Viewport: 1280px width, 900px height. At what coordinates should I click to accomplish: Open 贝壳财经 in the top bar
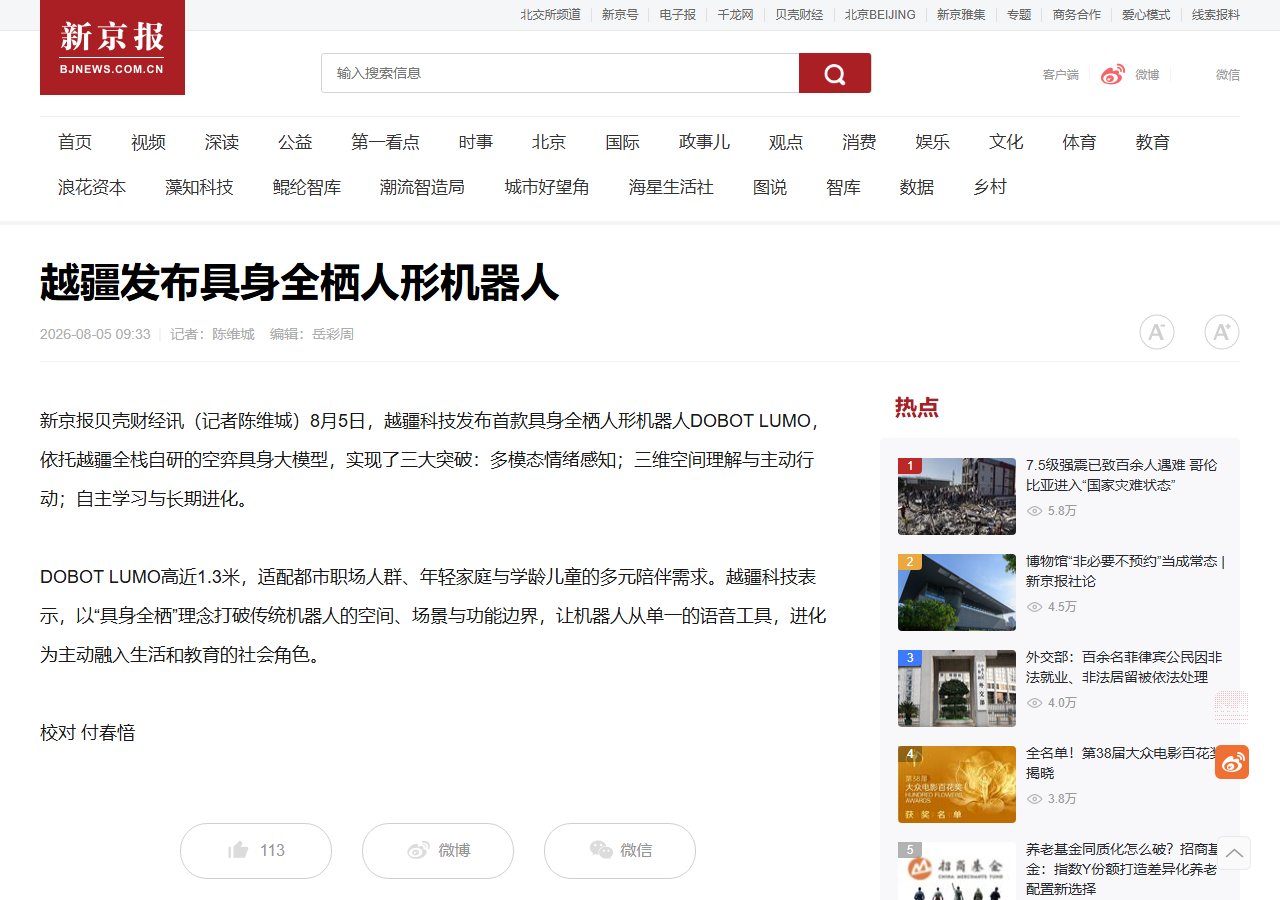pos(799,15)
